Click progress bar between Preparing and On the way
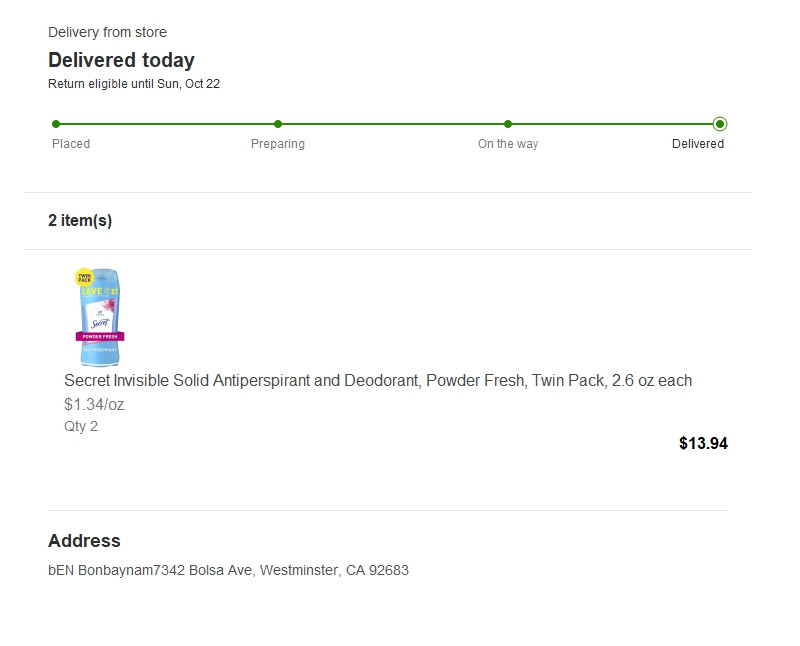800x646 pixels. coord(393,124)
